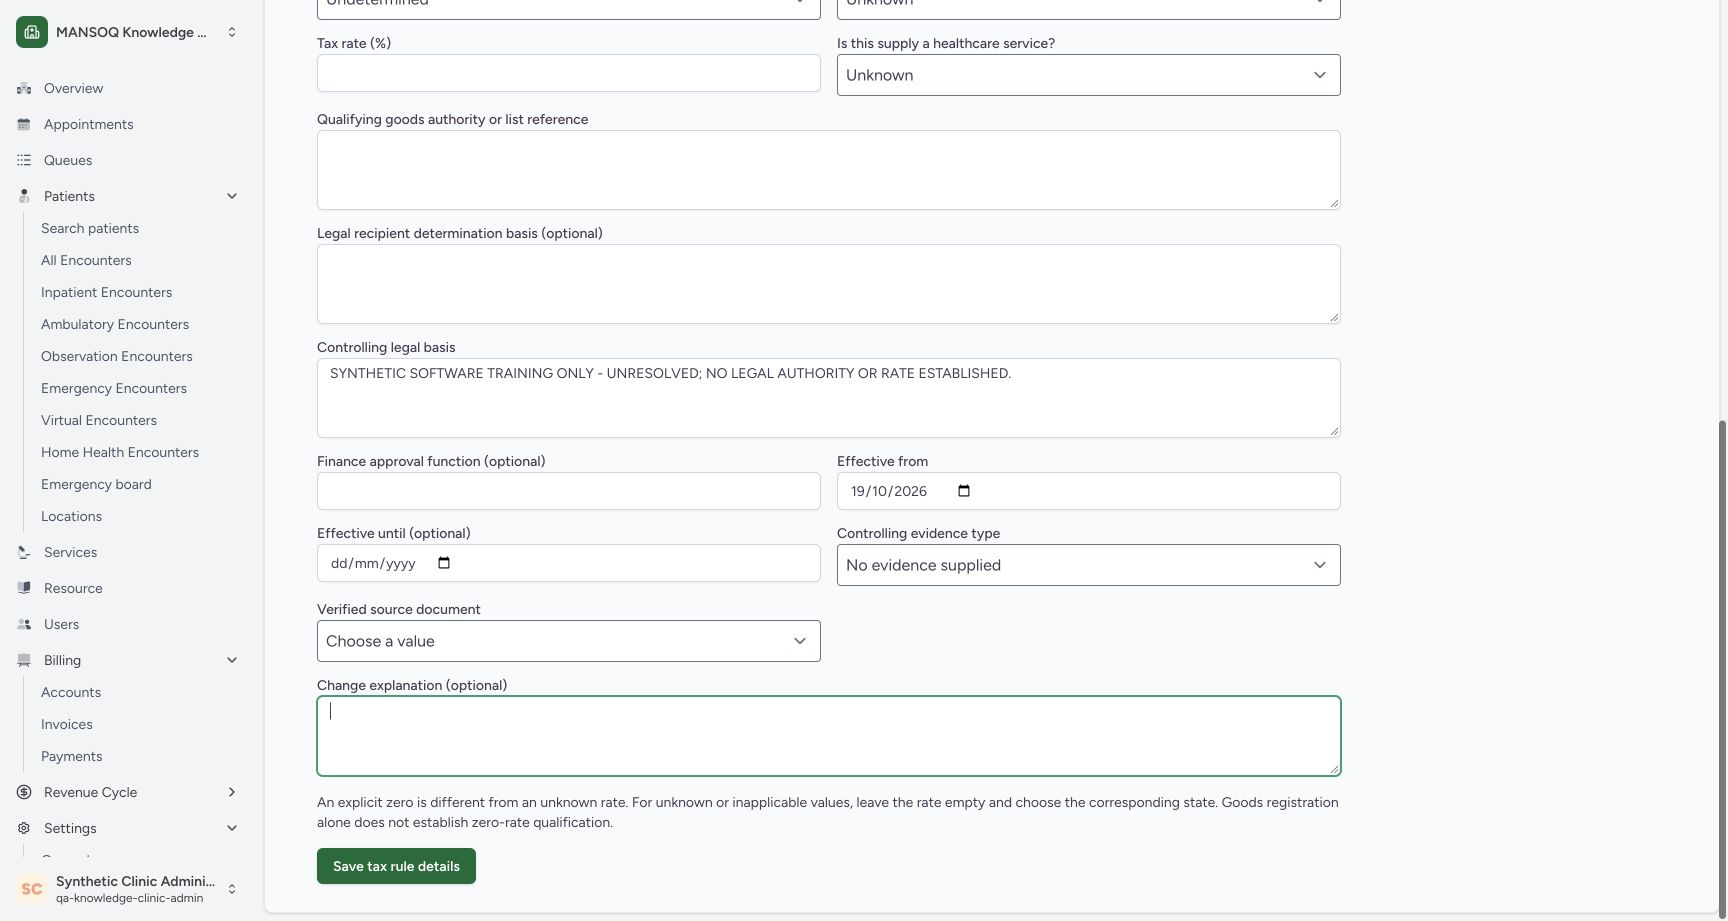Expand the Revenue Cycle section chevron

click(x=232, y=792)
